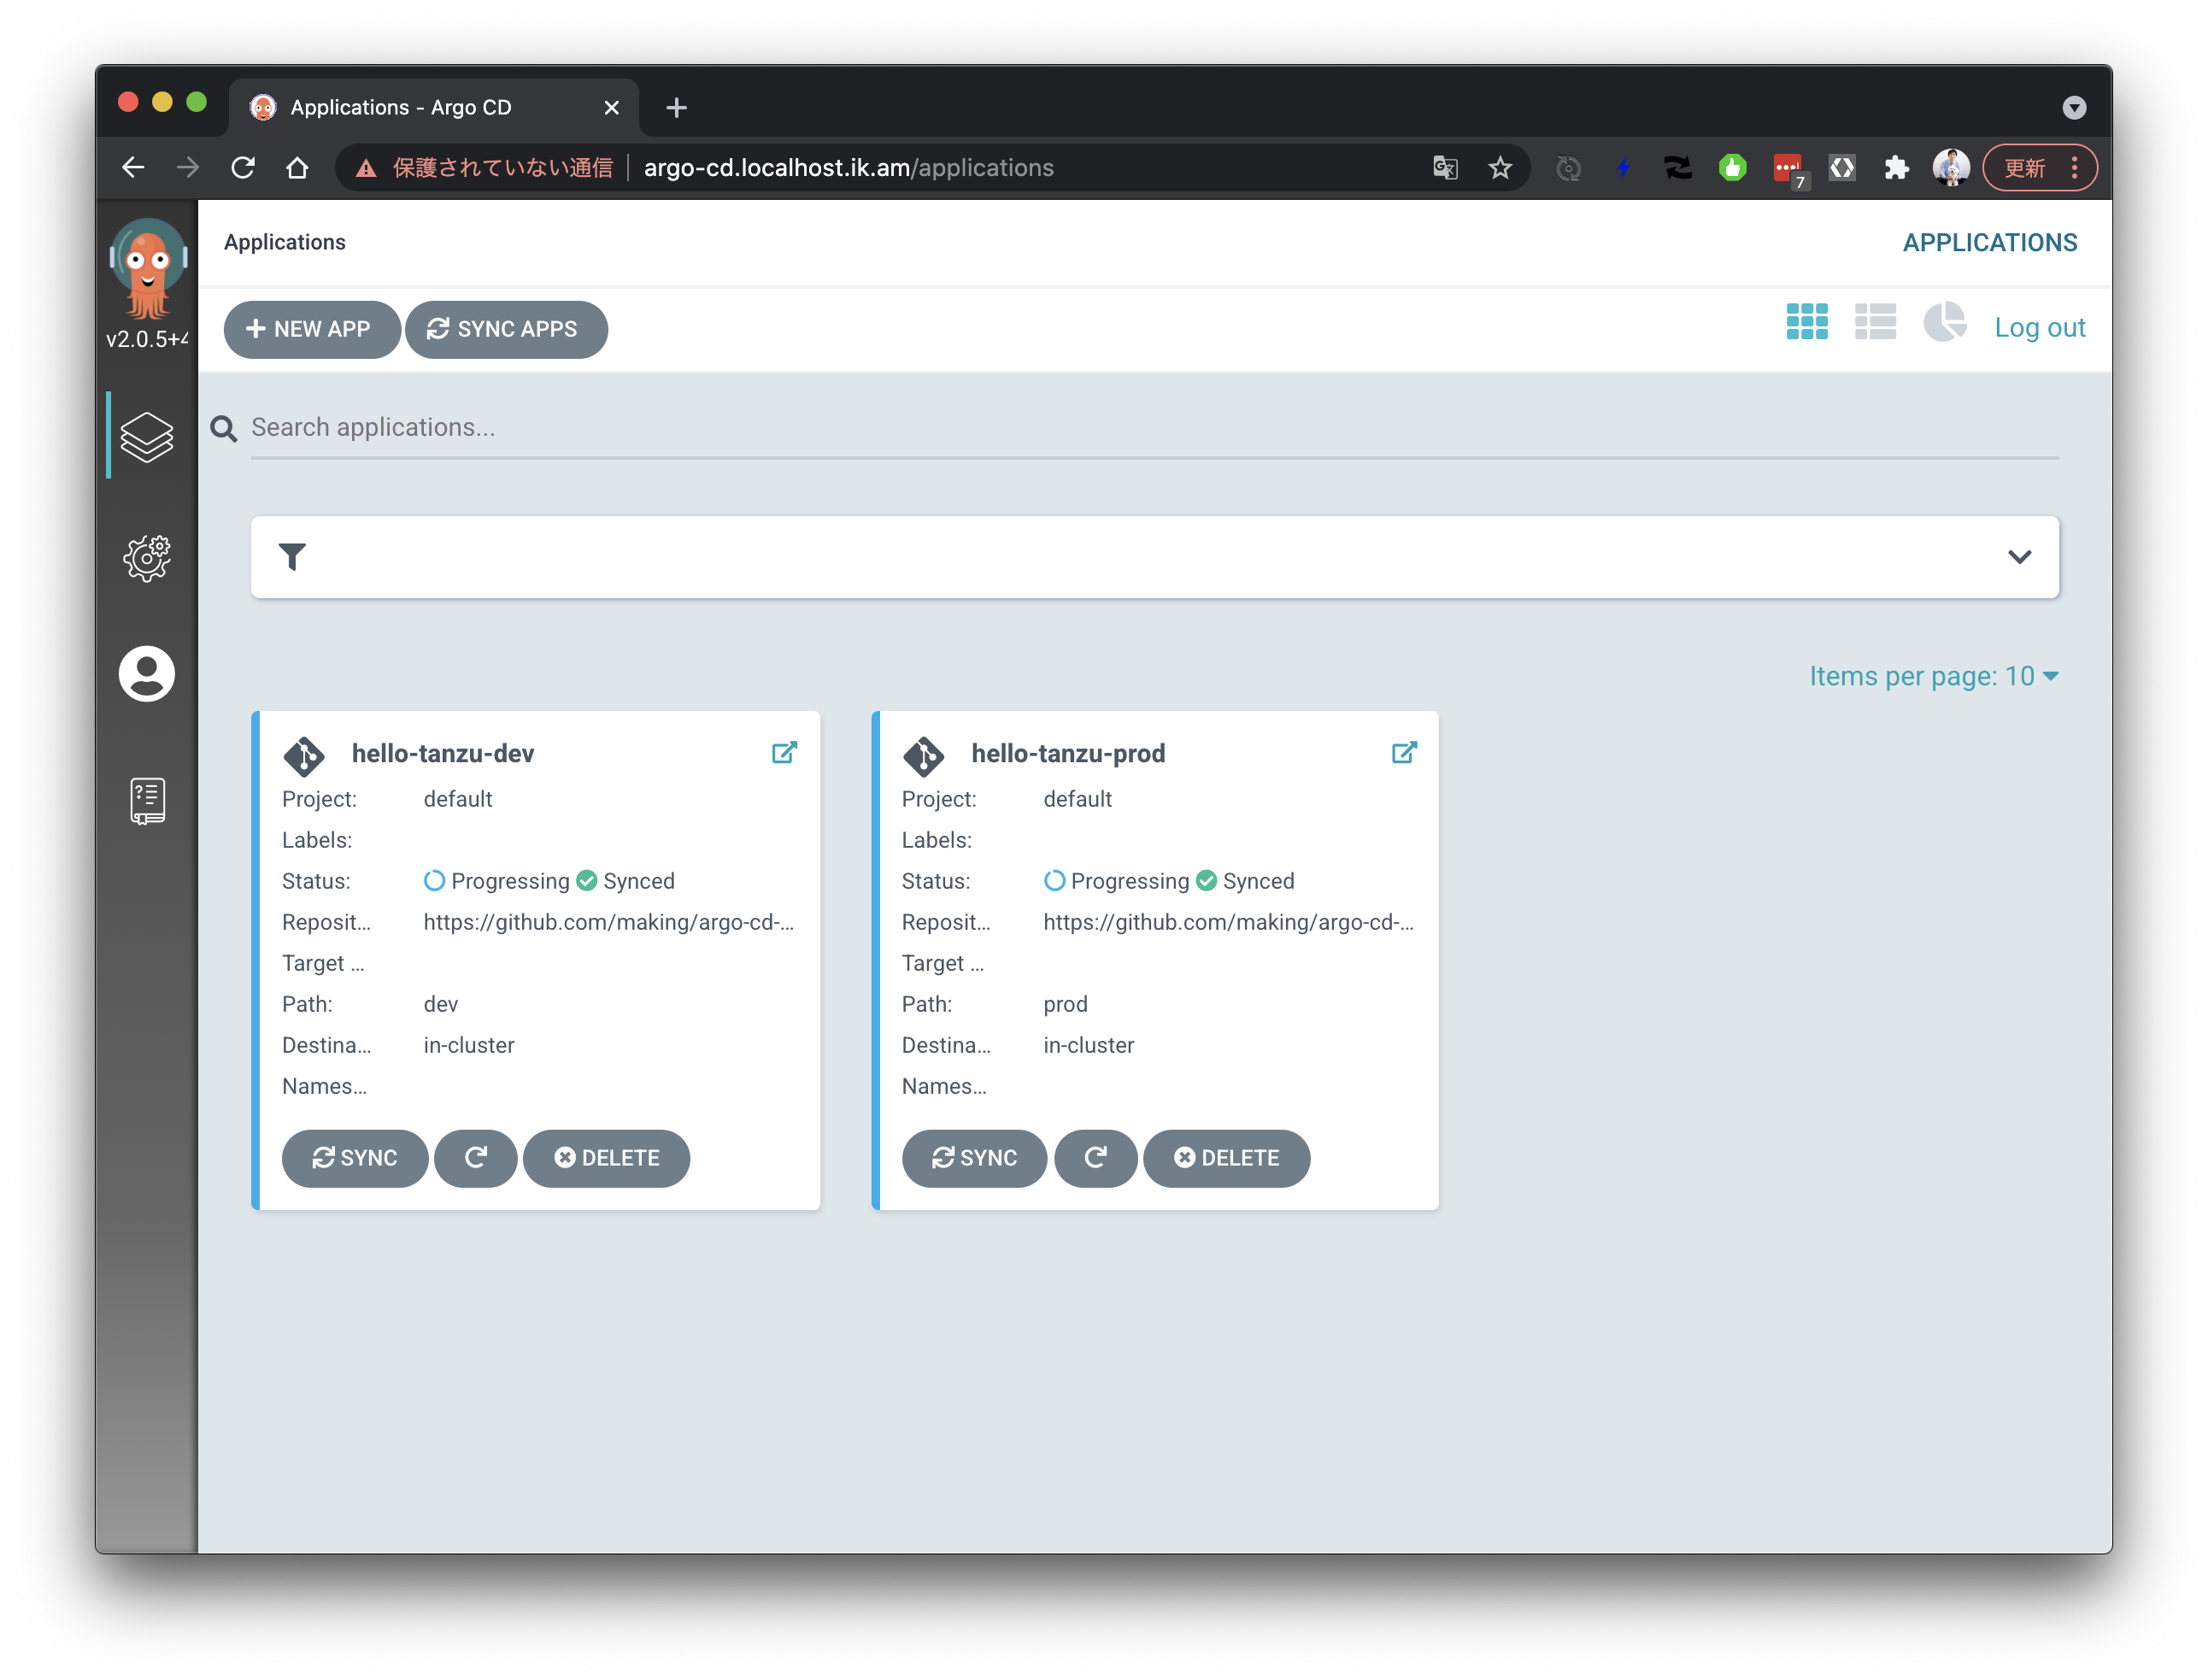Switch to tiles grid view
Screen dimensions: 2208x1680
(x=1806, y=322)
